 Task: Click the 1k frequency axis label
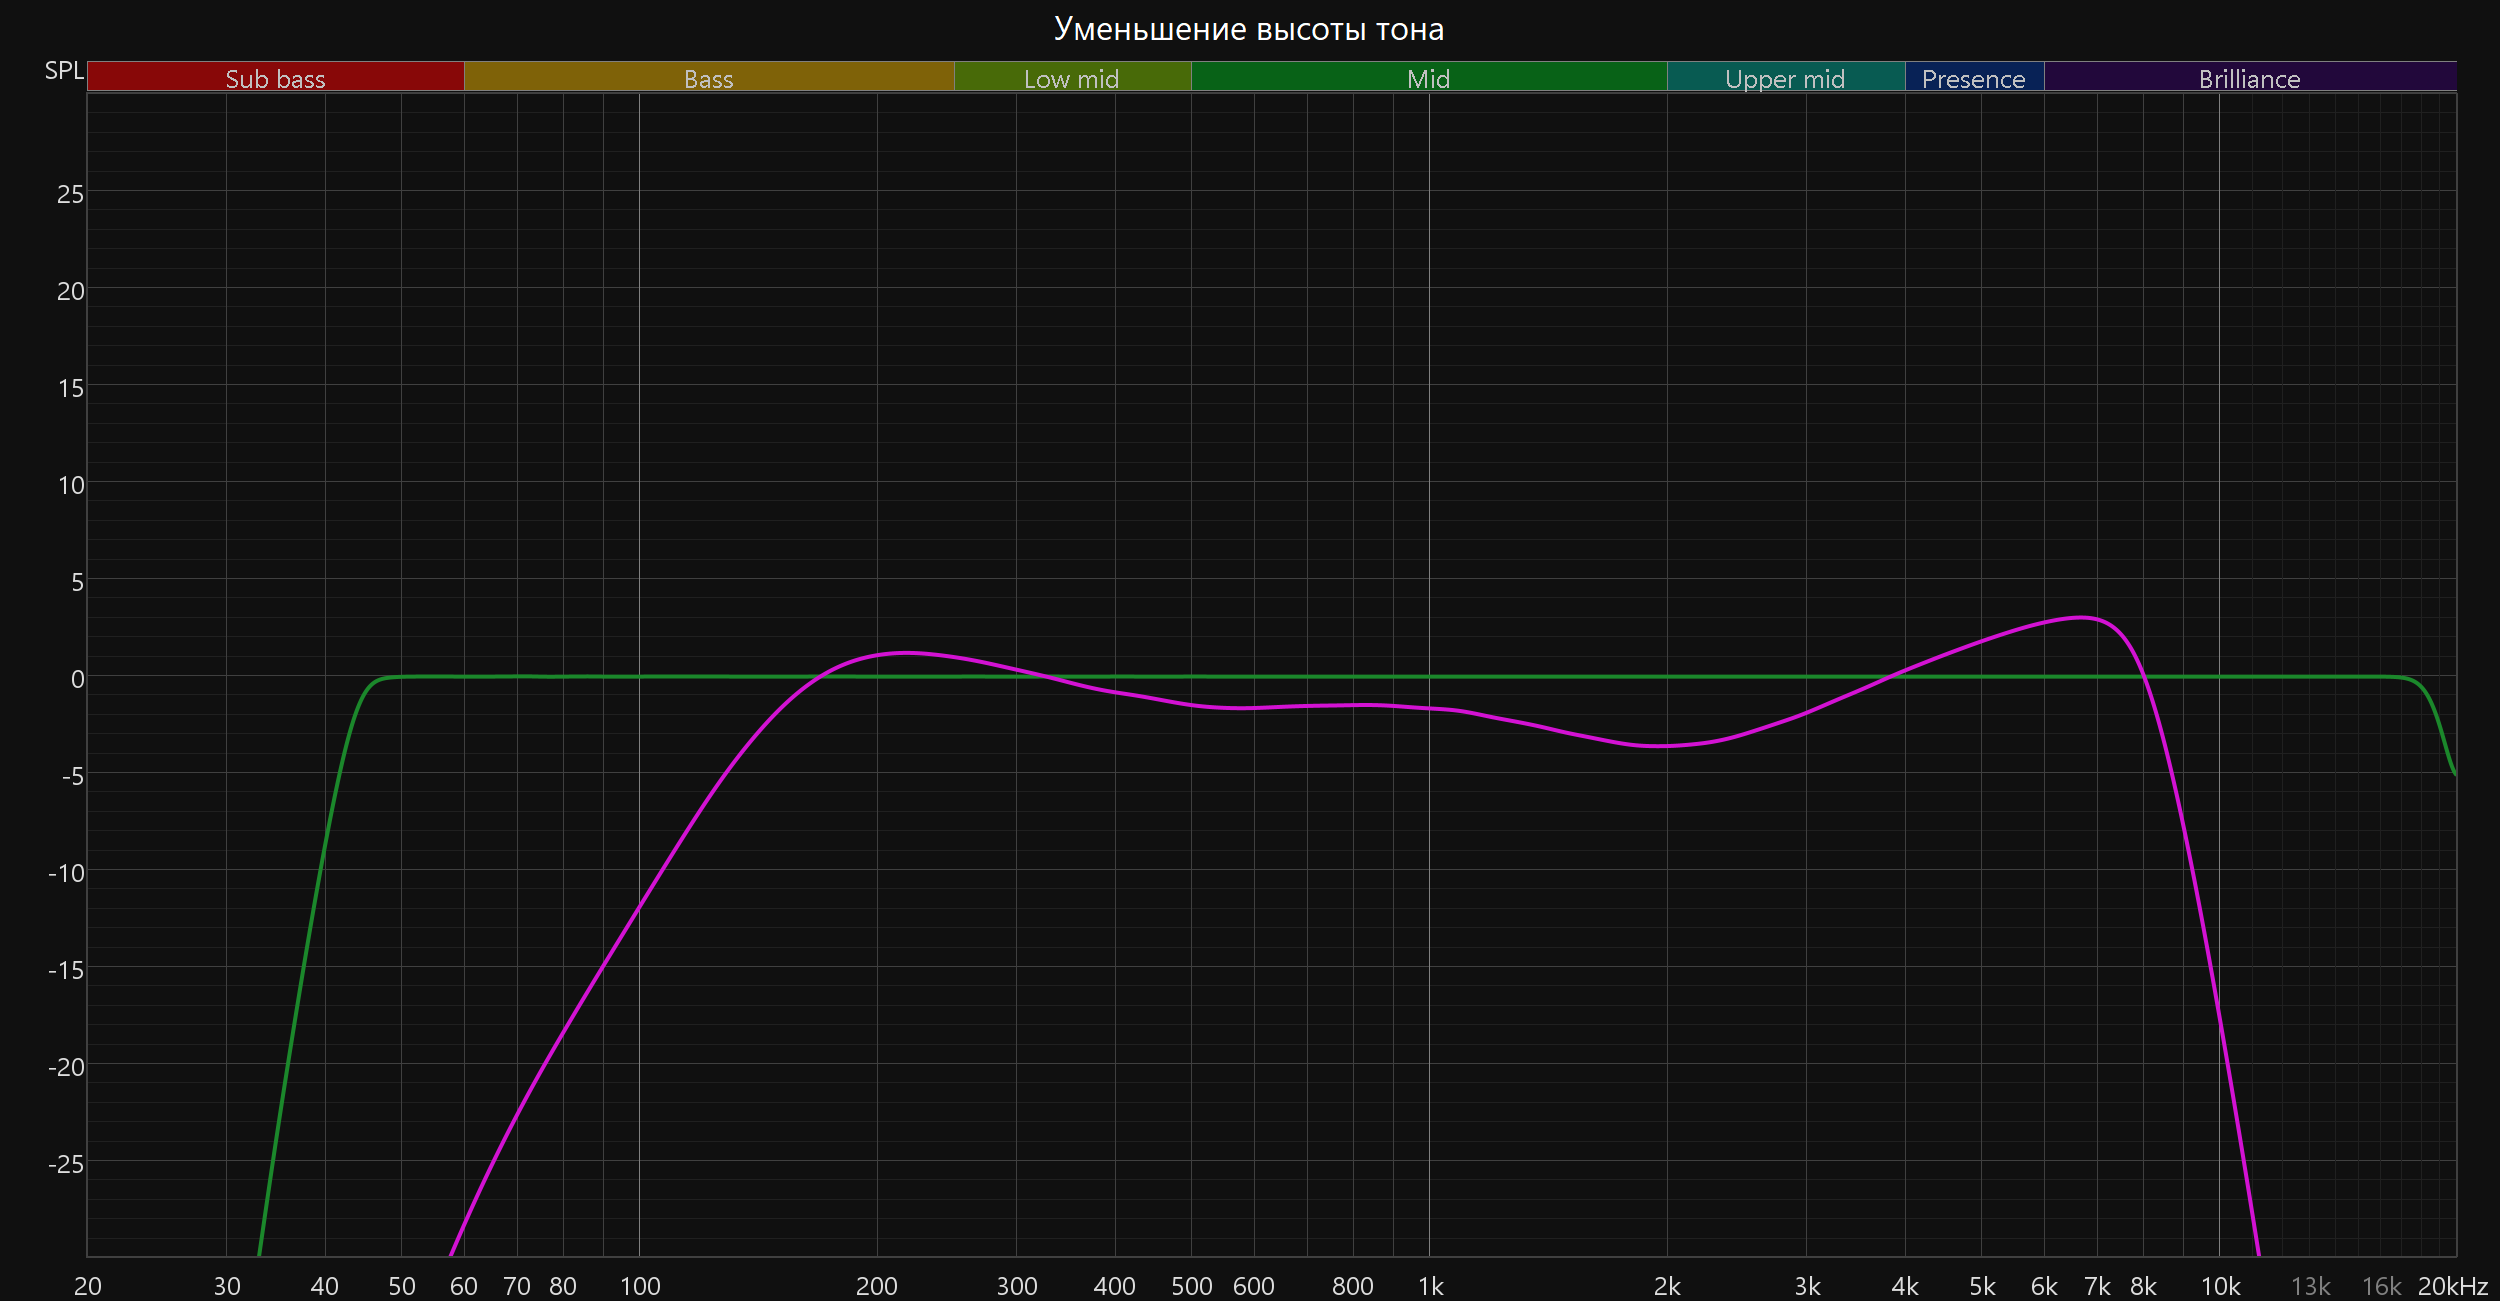click(x=1430, y=1286)
